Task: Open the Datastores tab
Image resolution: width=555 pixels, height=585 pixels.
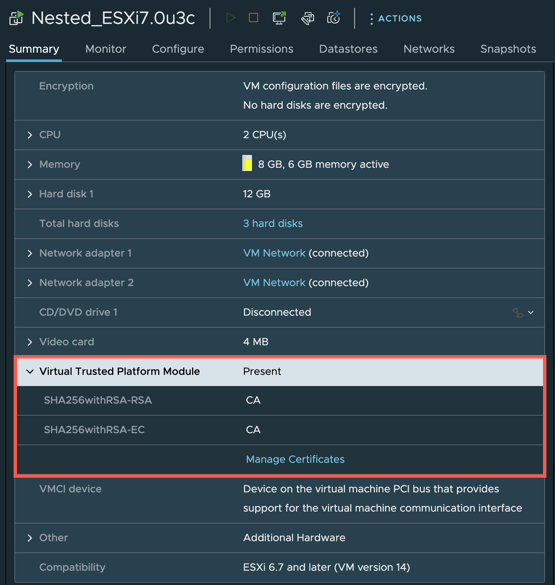Action: (x=348, y=49)
